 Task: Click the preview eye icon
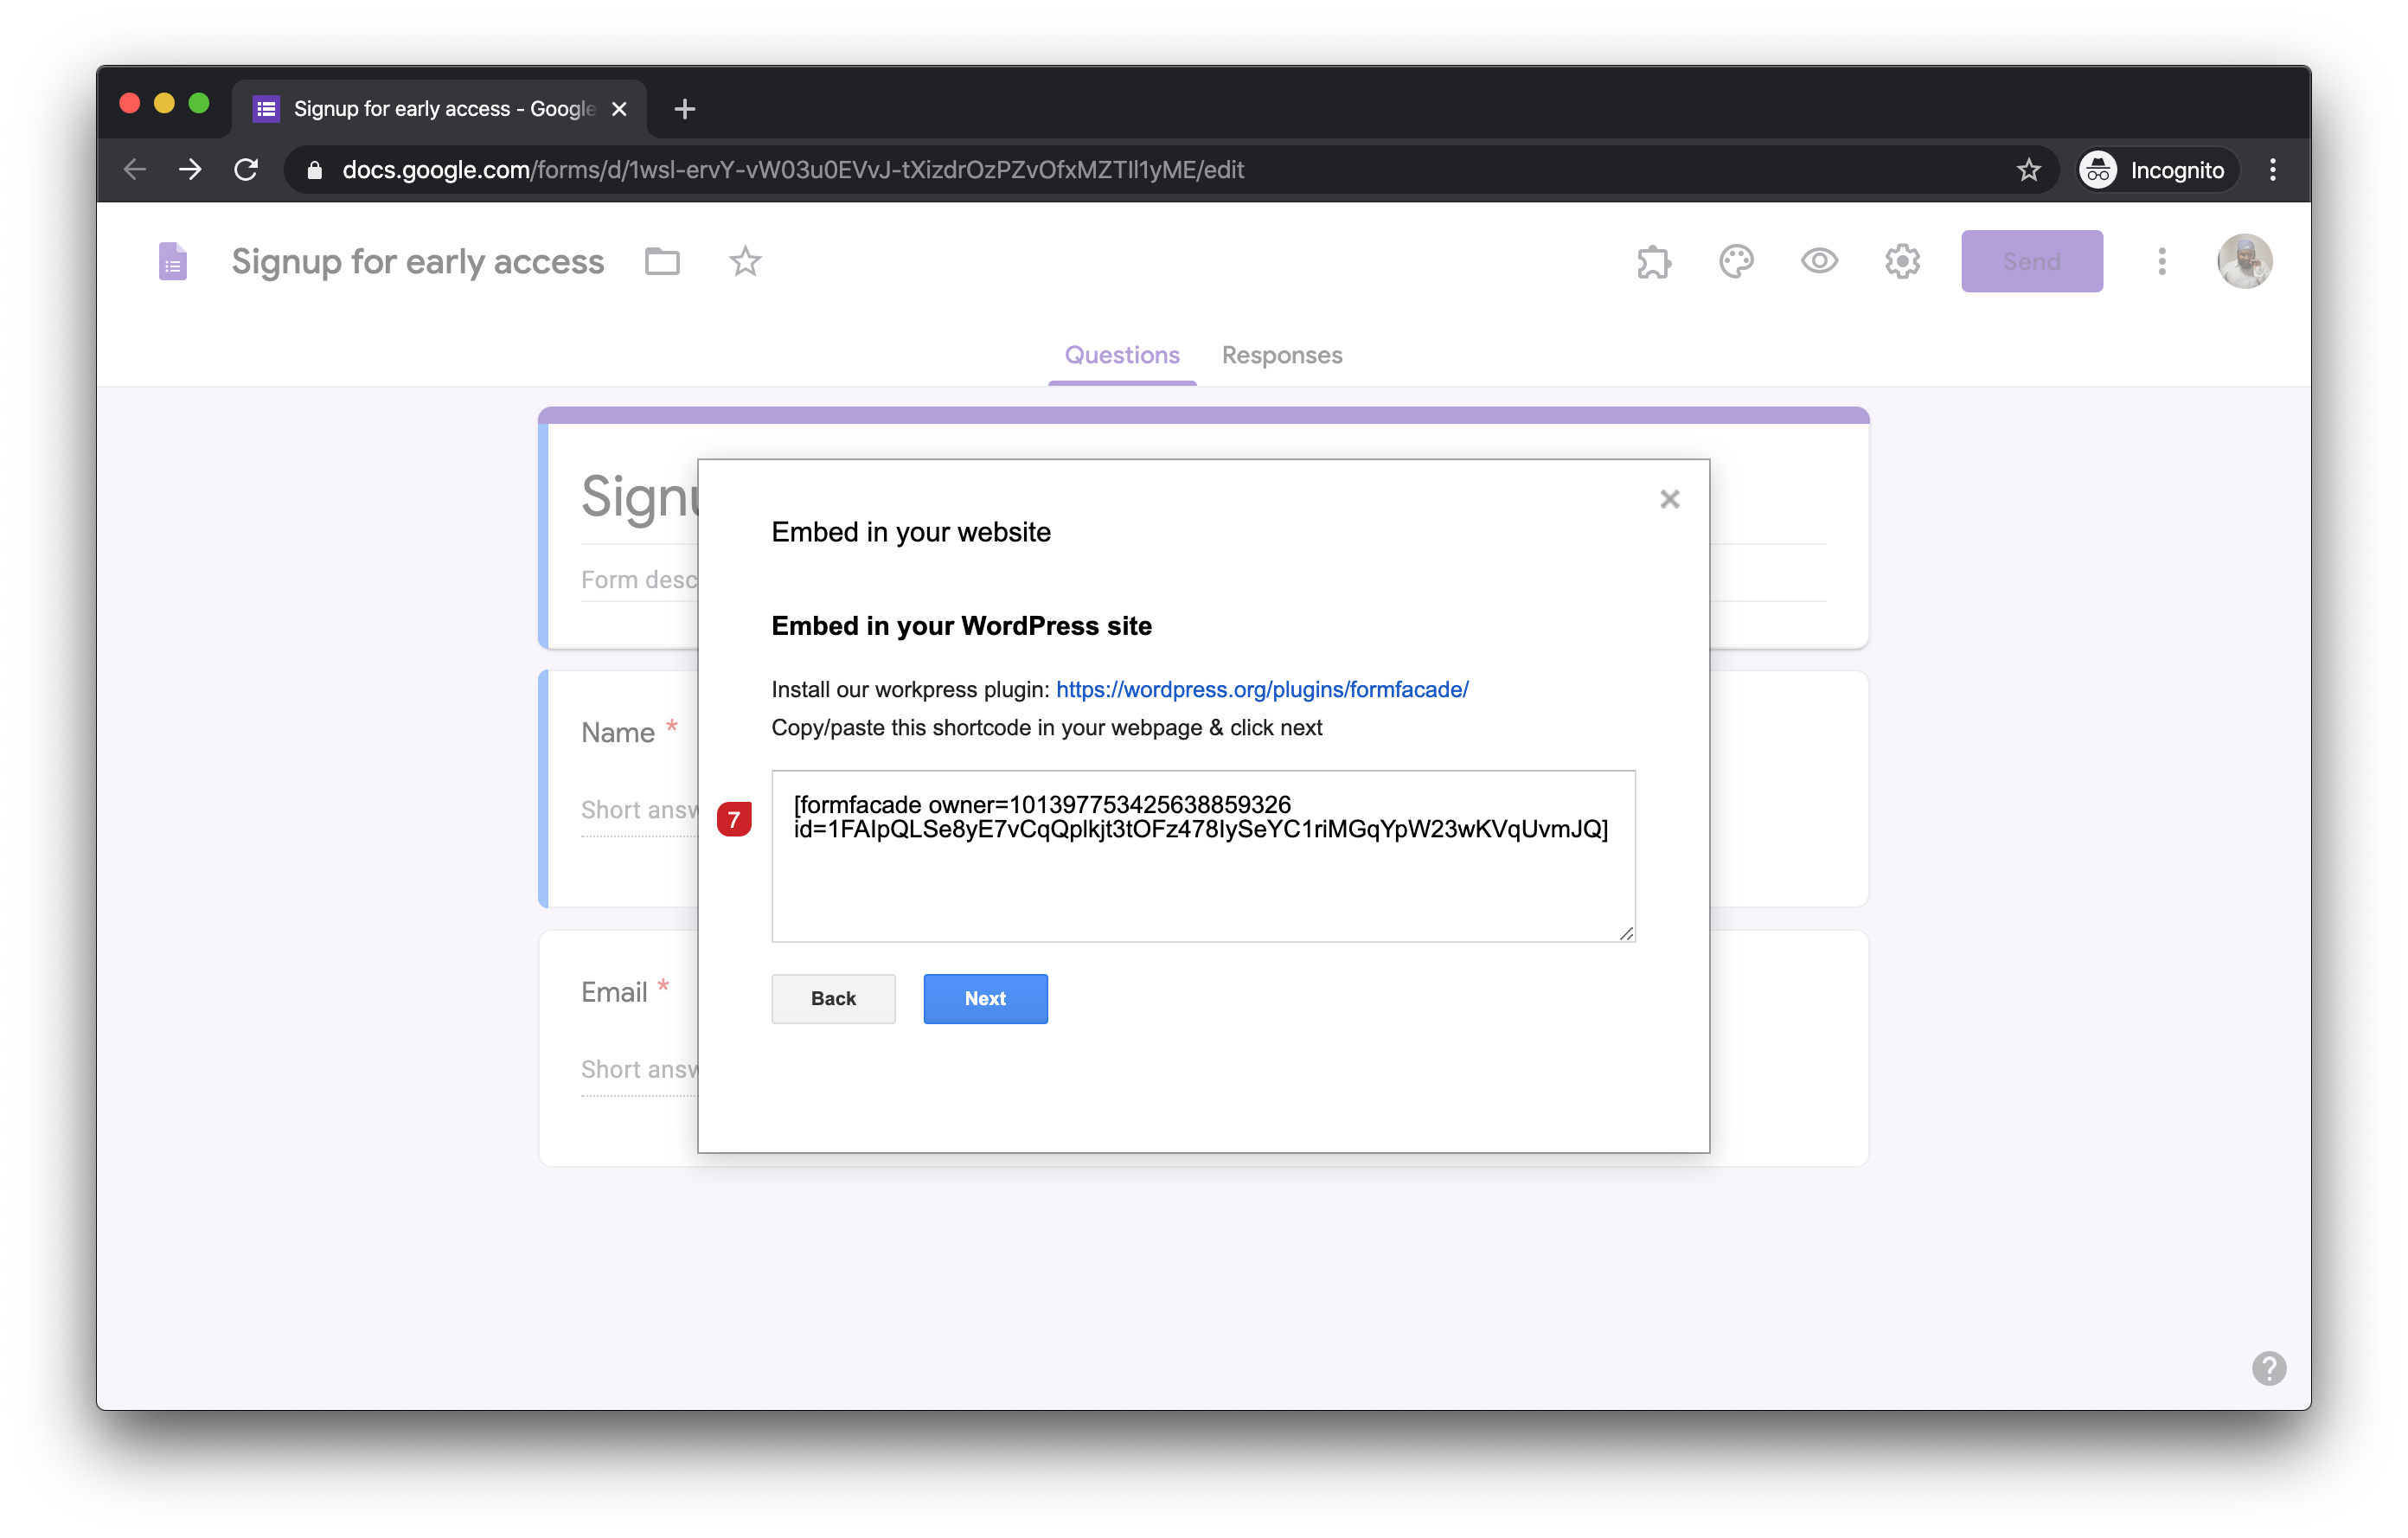[x=1819, y=262]
